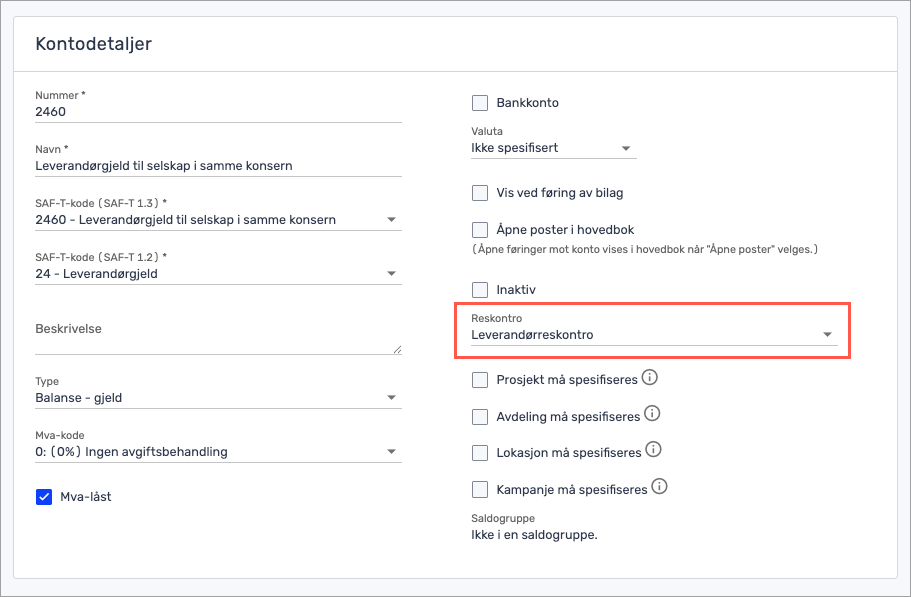The height and width of the screenshot is (597, 911).
Task: Click info icon beside Lokasjon må spesifiseres
Action: point(654,451)
